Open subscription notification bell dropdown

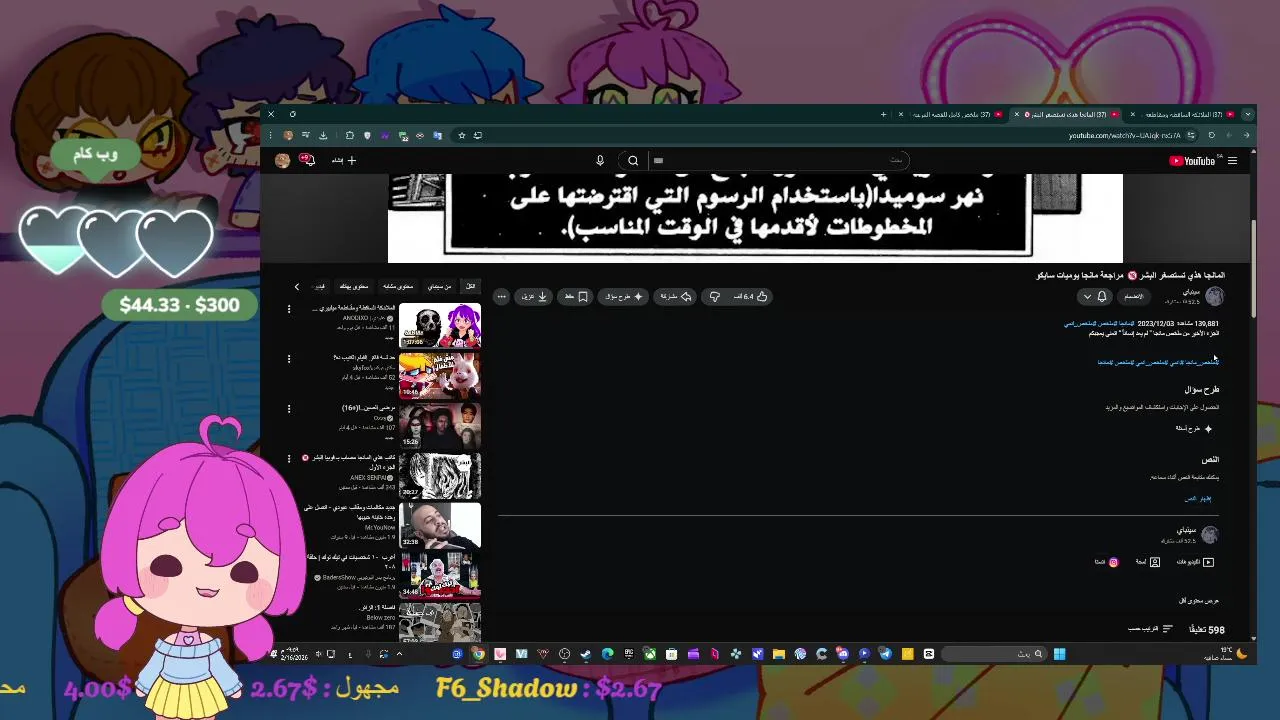[1095, 296]
